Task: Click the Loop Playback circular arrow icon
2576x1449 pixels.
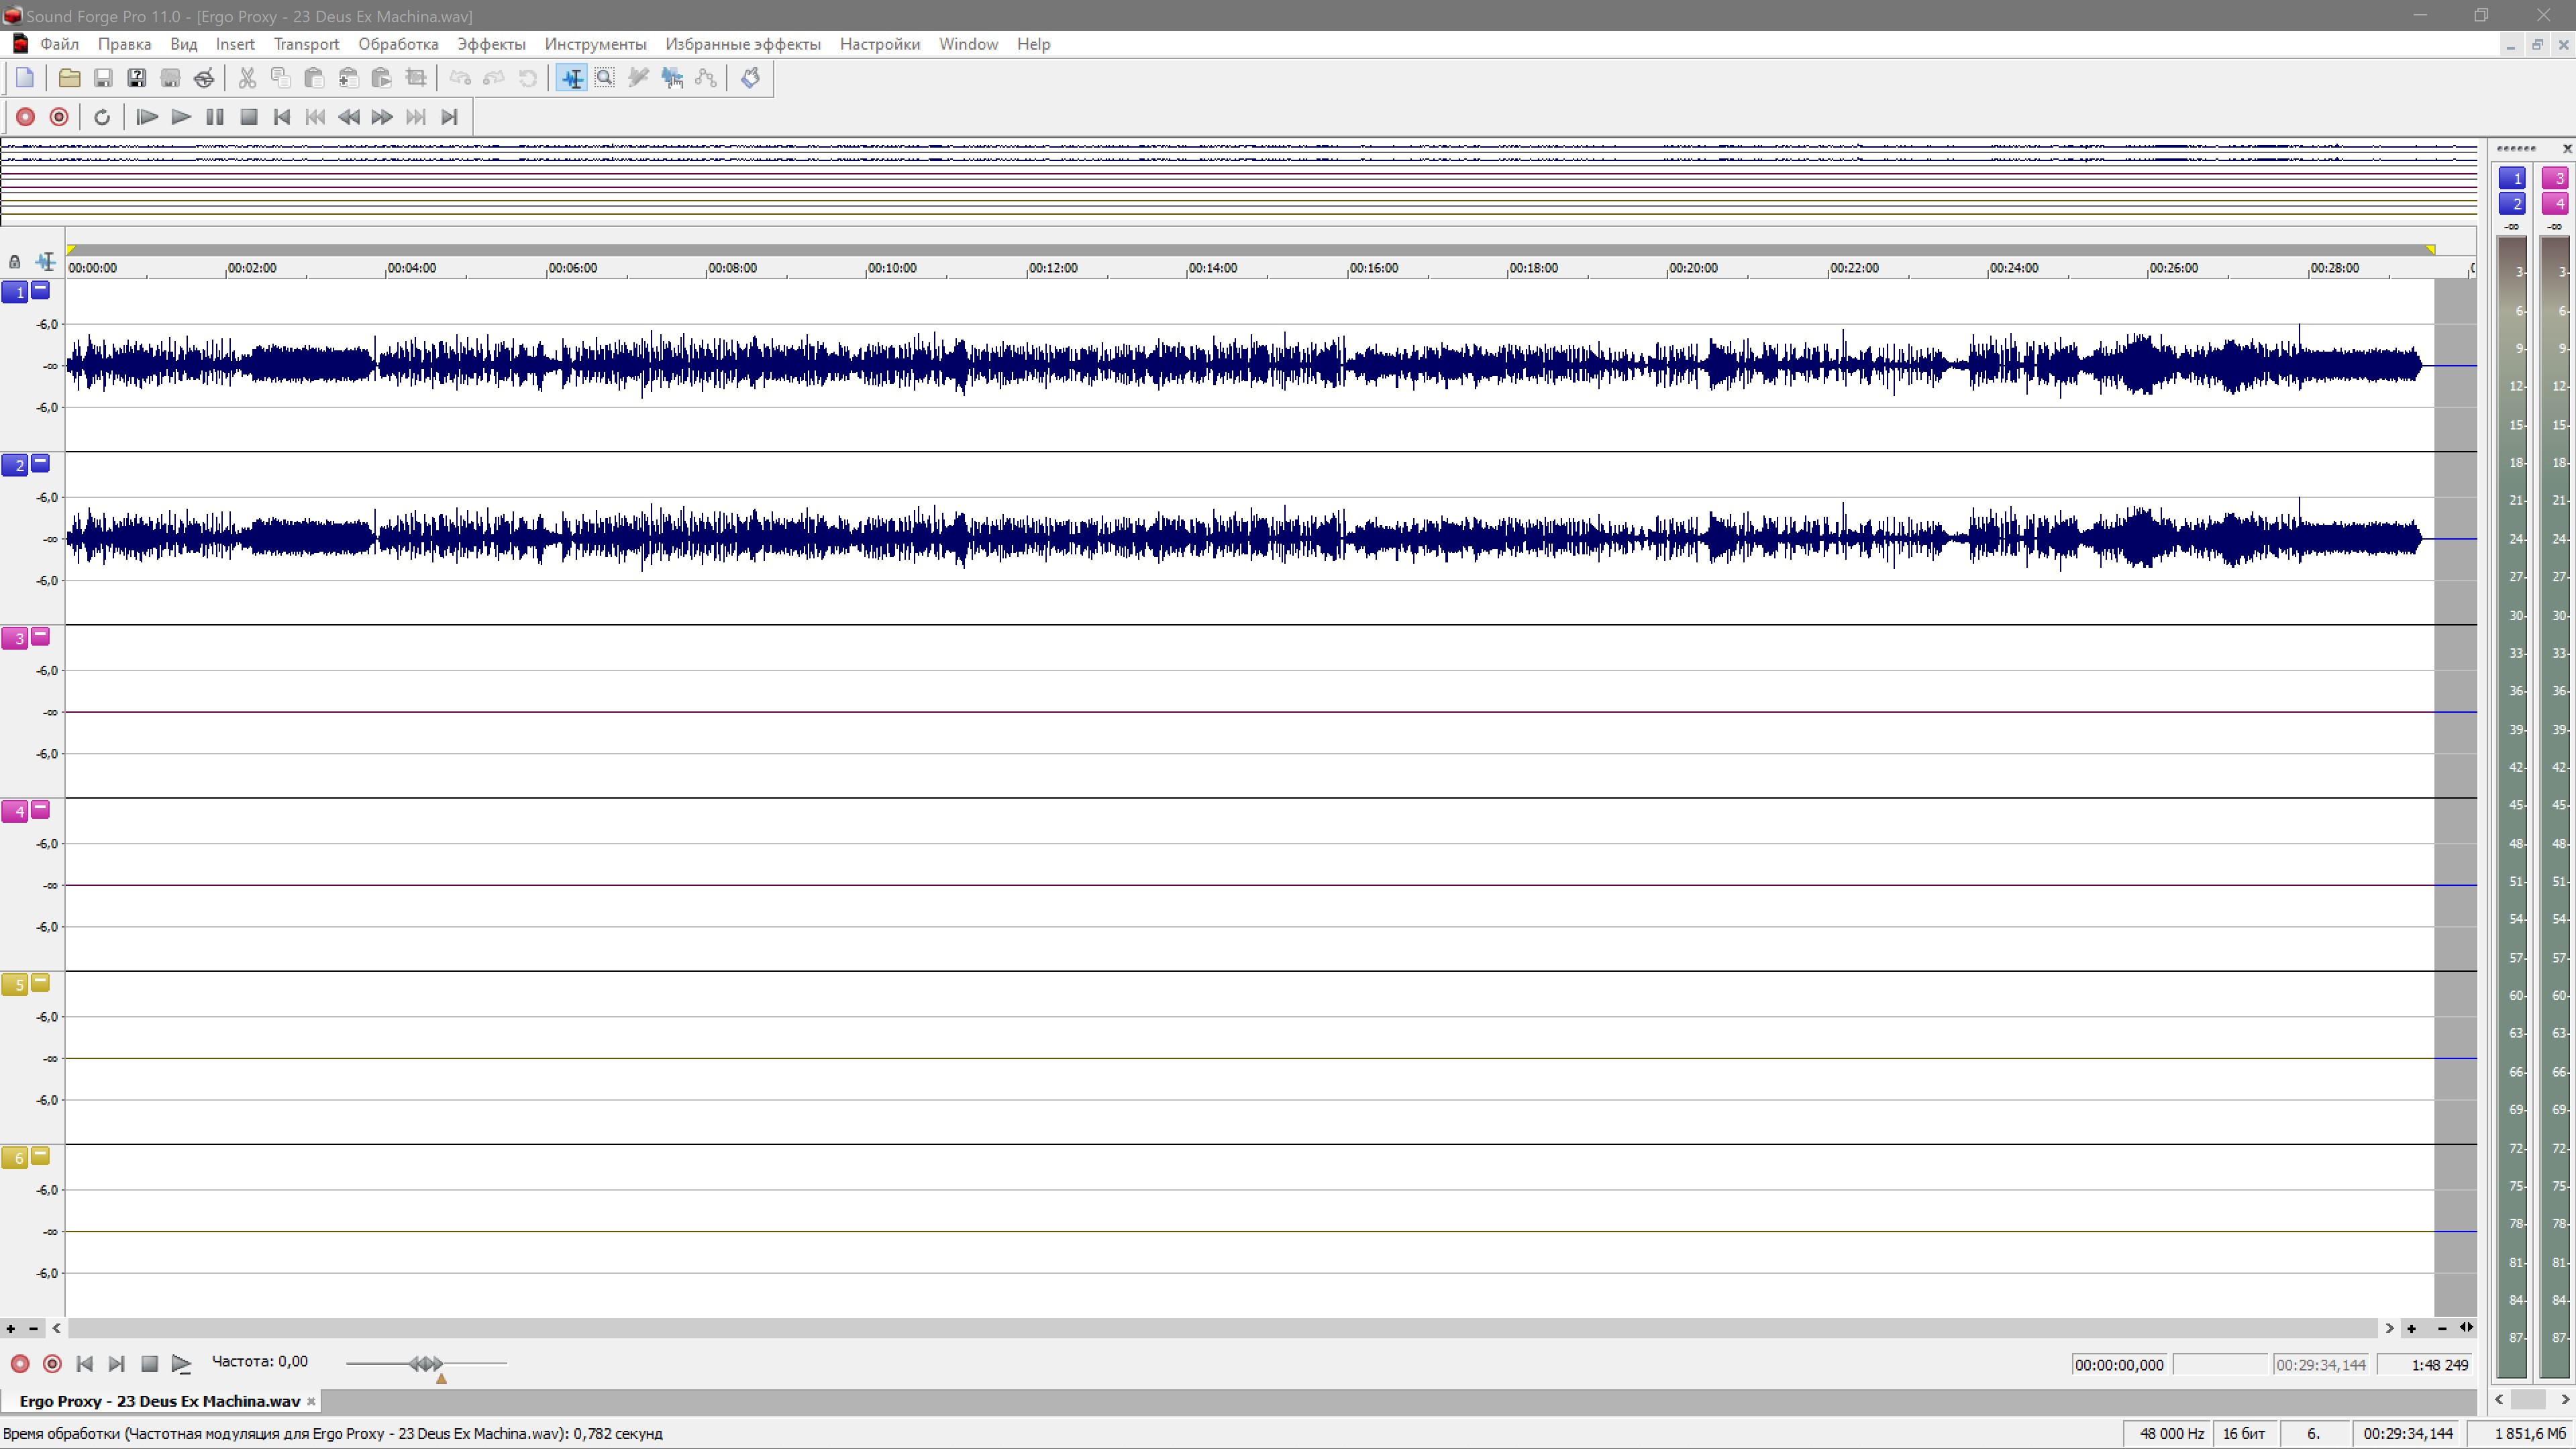Action: [102, 117]
